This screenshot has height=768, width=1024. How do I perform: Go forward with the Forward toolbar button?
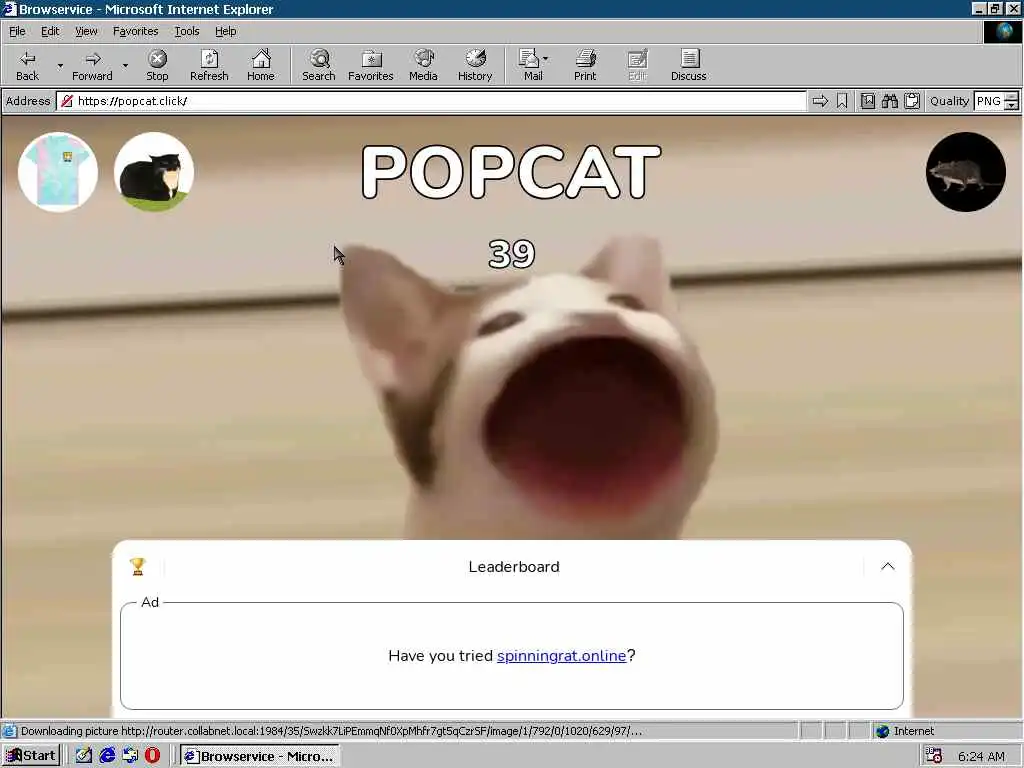[92, 65]
